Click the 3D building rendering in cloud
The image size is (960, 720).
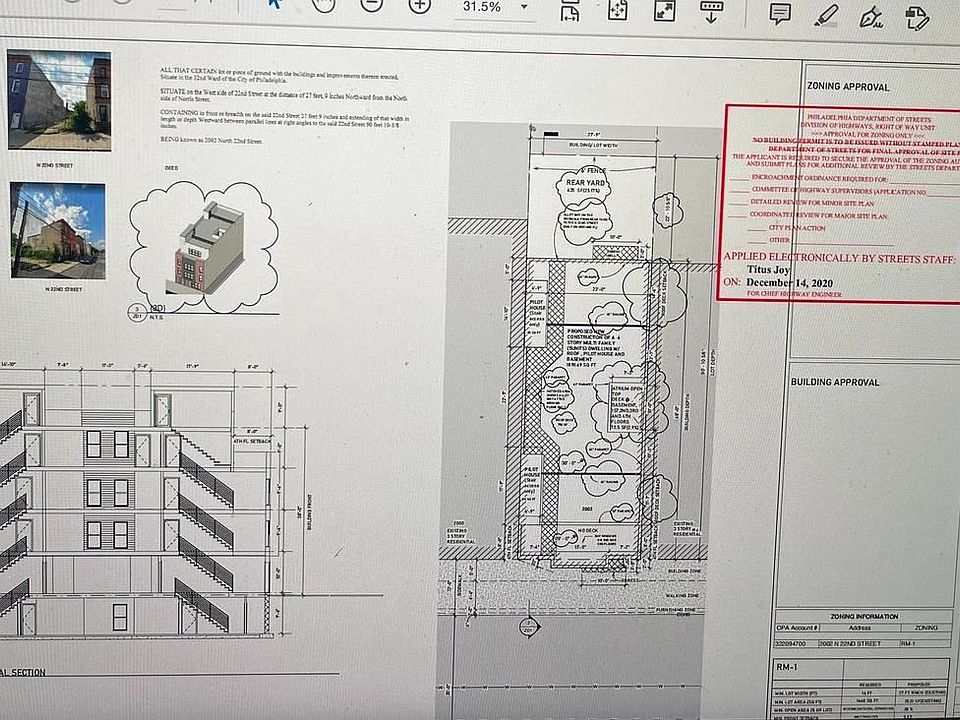point(204,247)
